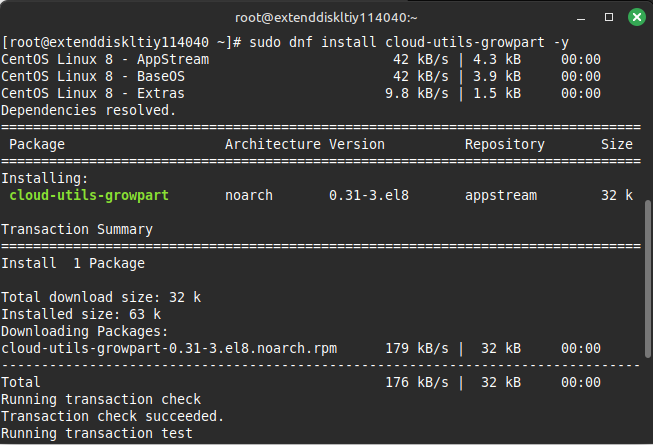The image size is (653, 445).
Task: Click the 'Package' column header
Action: click(37, 144)
